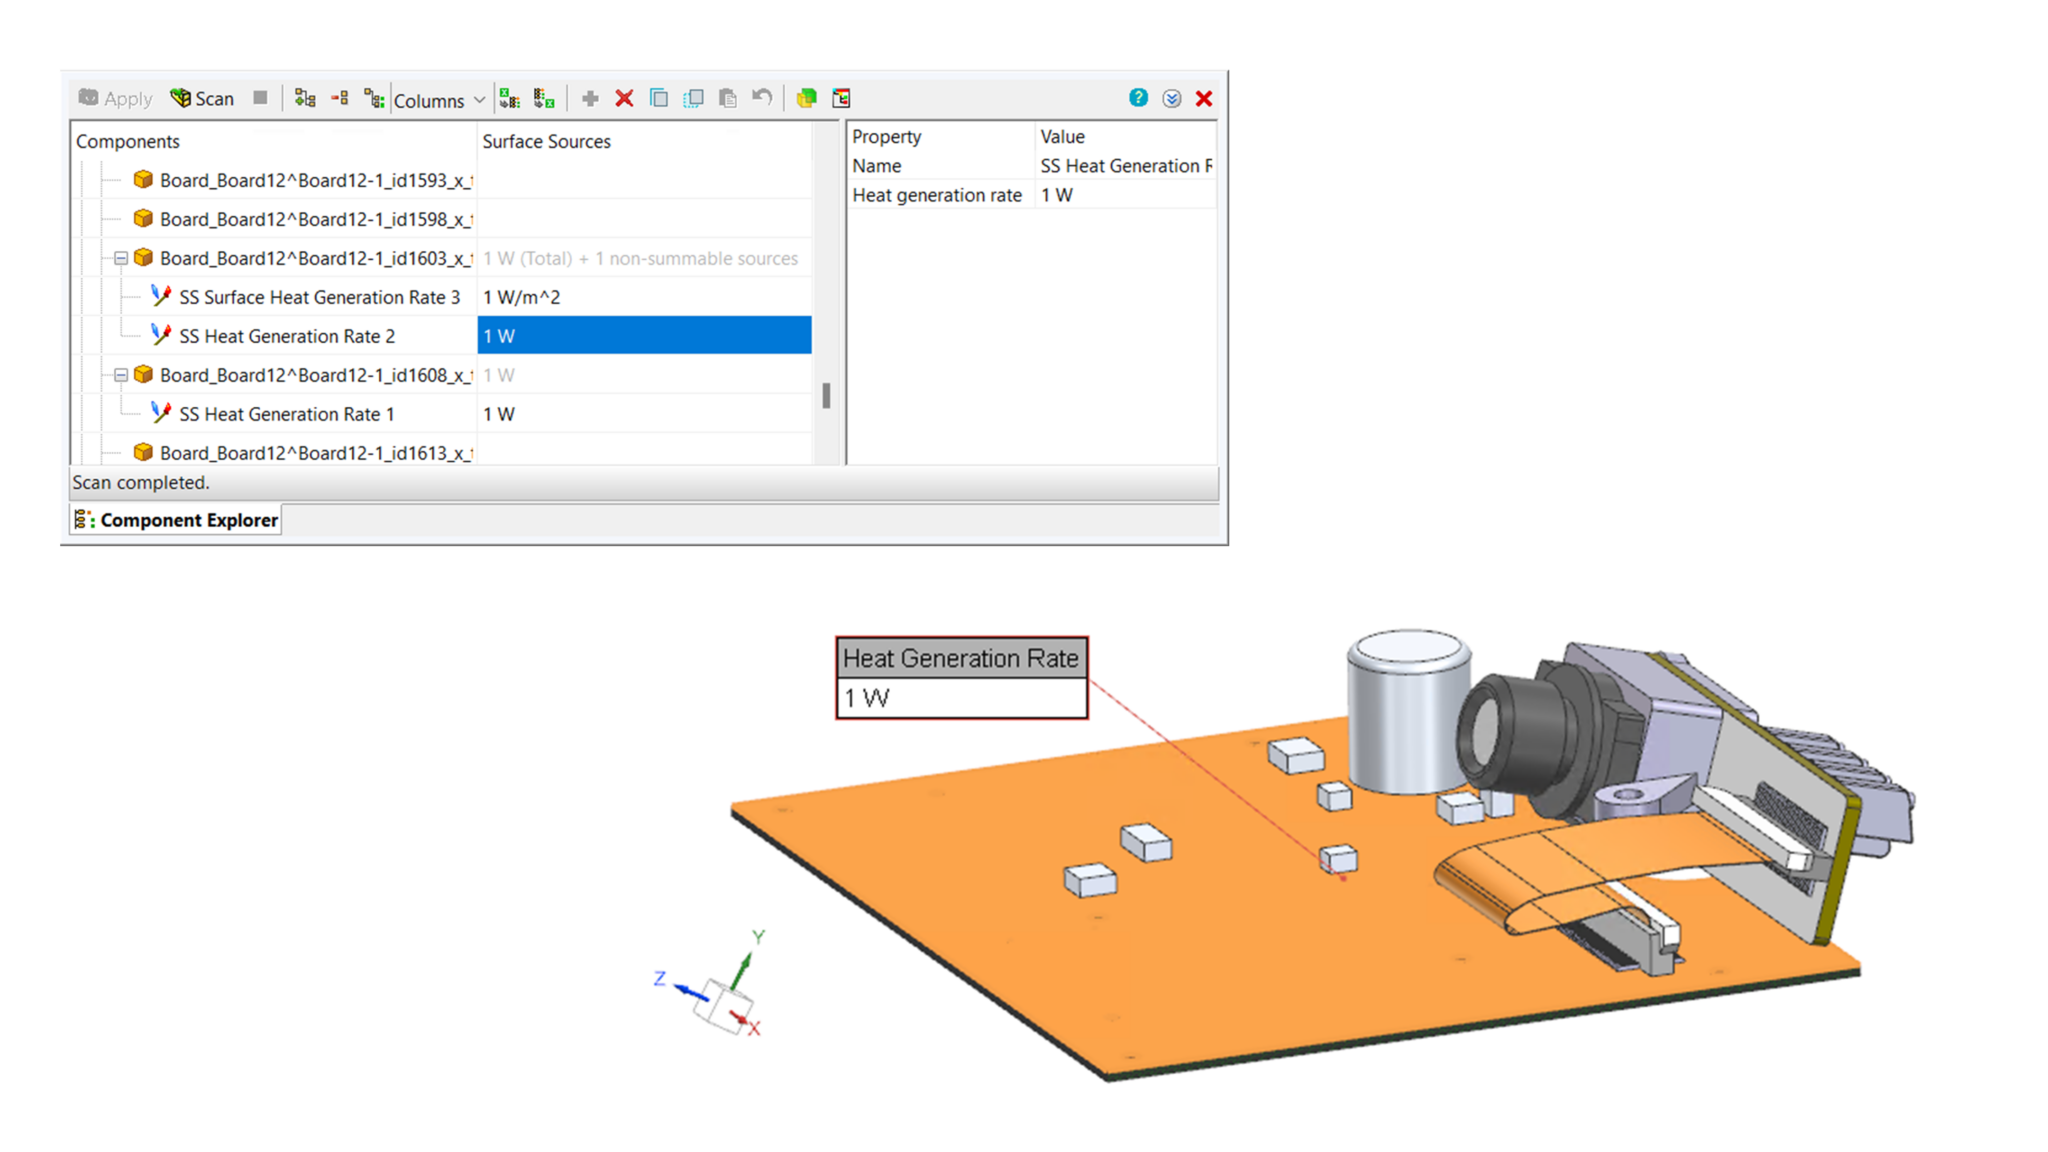Select SS Surface Heat Generation Rate 3
The height and width of the screenshot is (1152, 2048).
(319, 297)
